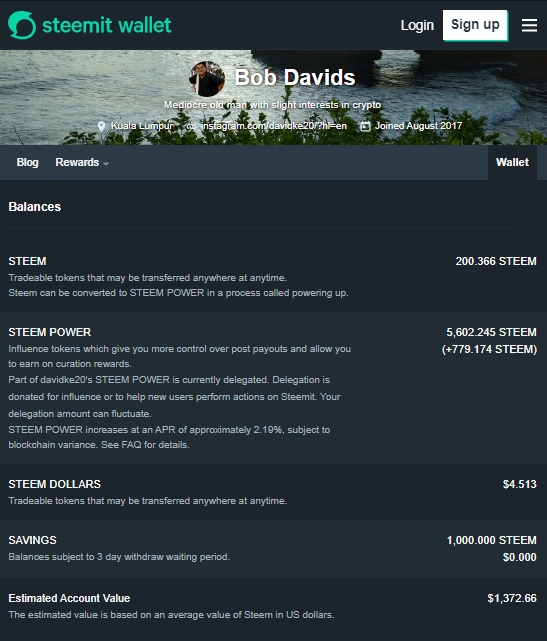Click the 200.366 STEEM balance
The height and width of the screenshot is (641, 547).
tap(496, 261)
